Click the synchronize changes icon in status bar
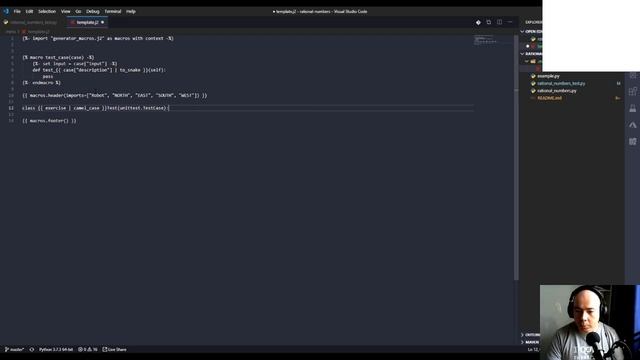 click(x=32, y=350)
